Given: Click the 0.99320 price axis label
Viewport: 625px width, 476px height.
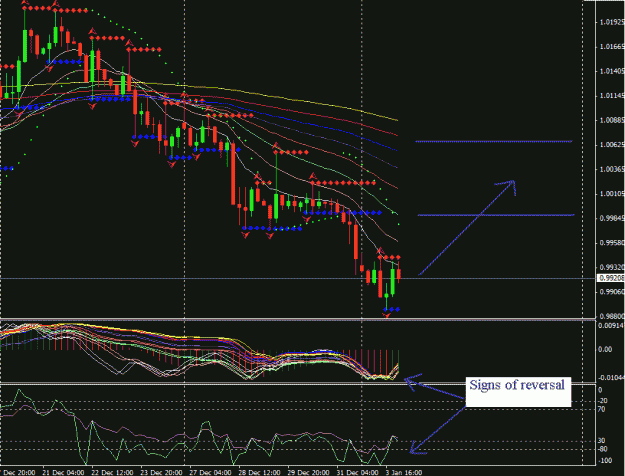Looking at the screenshot, I should point(612,268).
